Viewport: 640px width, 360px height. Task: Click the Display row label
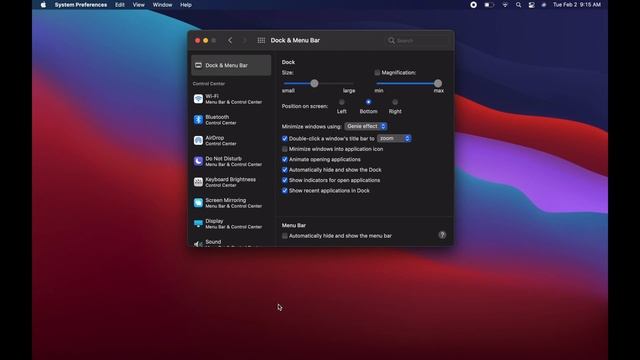(214, 221)
